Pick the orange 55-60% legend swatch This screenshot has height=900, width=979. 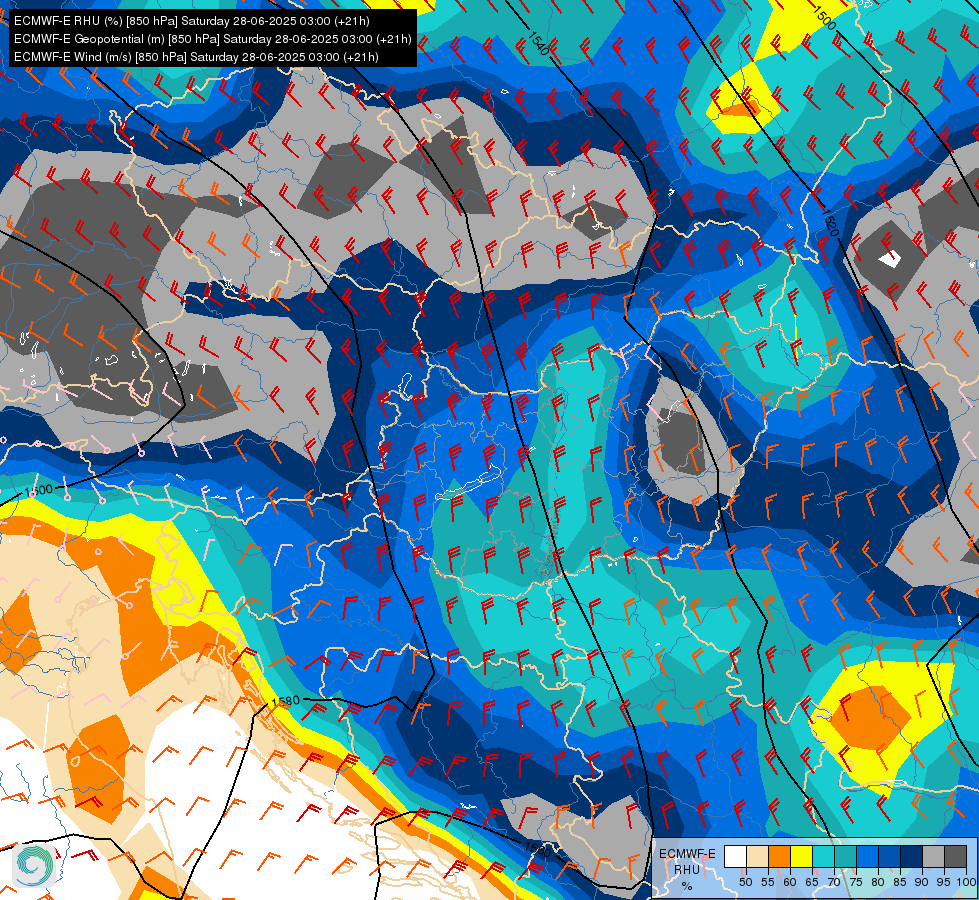779,856
